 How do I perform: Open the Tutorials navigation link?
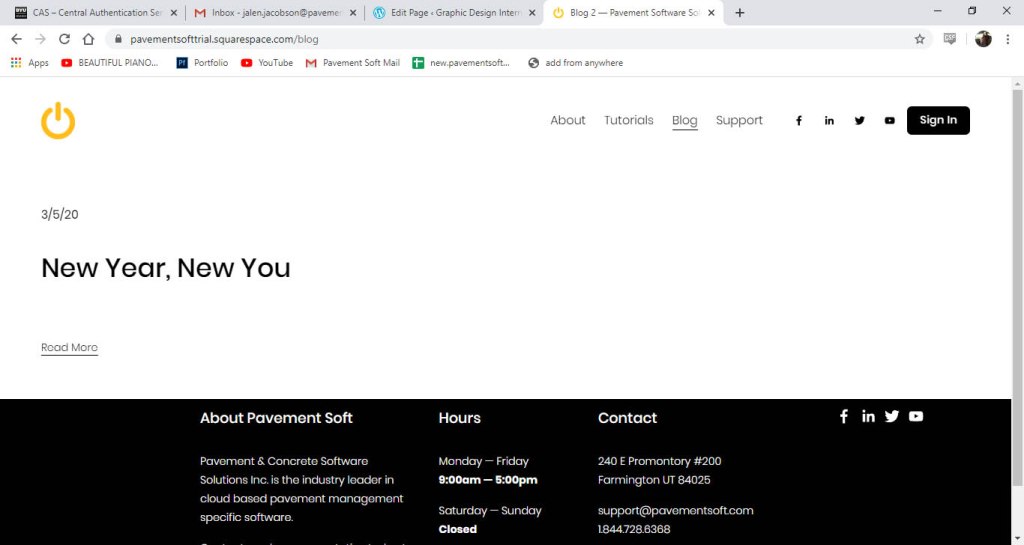628,120
